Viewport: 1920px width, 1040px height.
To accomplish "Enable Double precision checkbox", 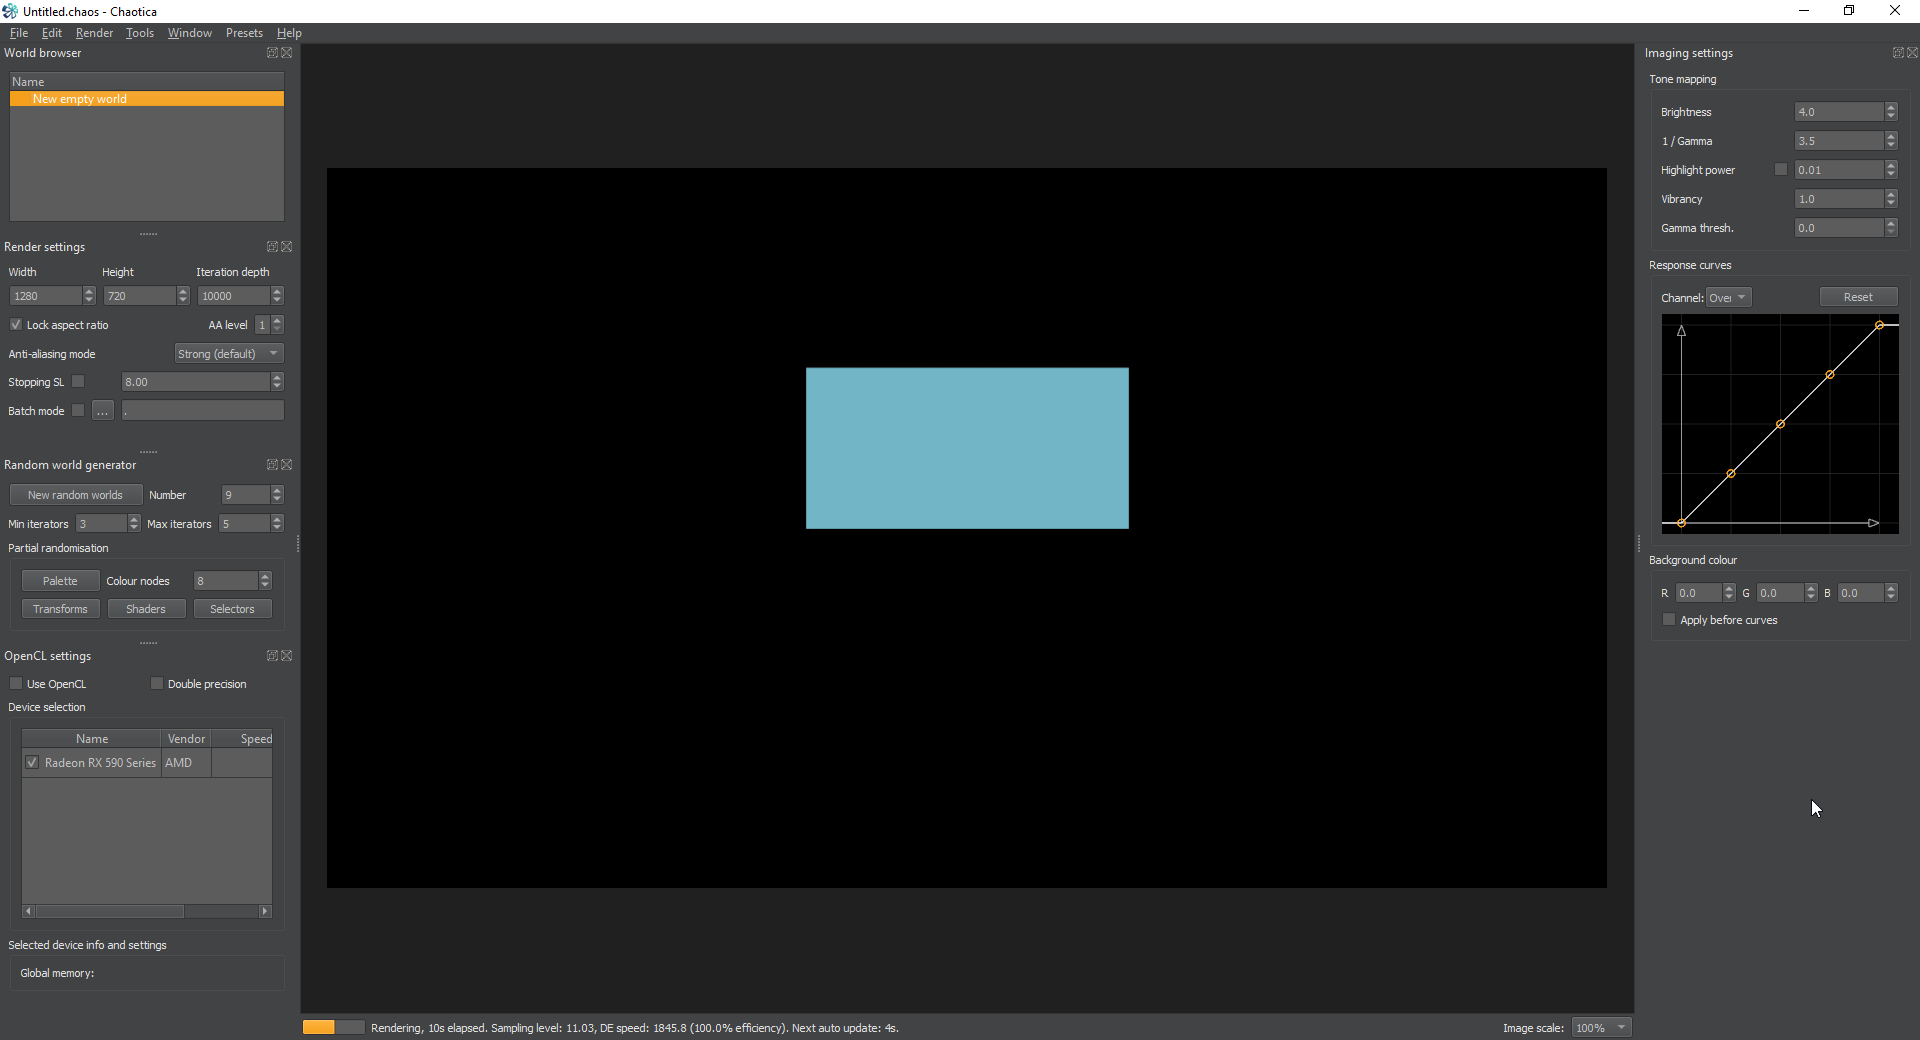I will pos(157,684).
